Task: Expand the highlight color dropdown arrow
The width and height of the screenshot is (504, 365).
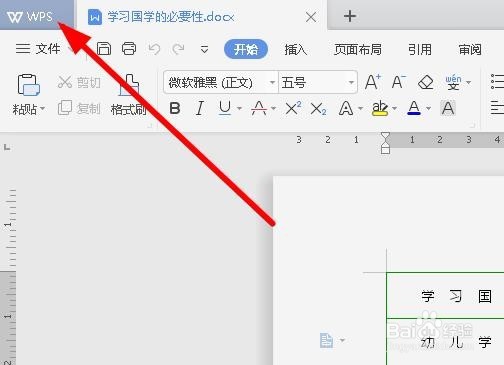Action: click(x=394, y=109)
